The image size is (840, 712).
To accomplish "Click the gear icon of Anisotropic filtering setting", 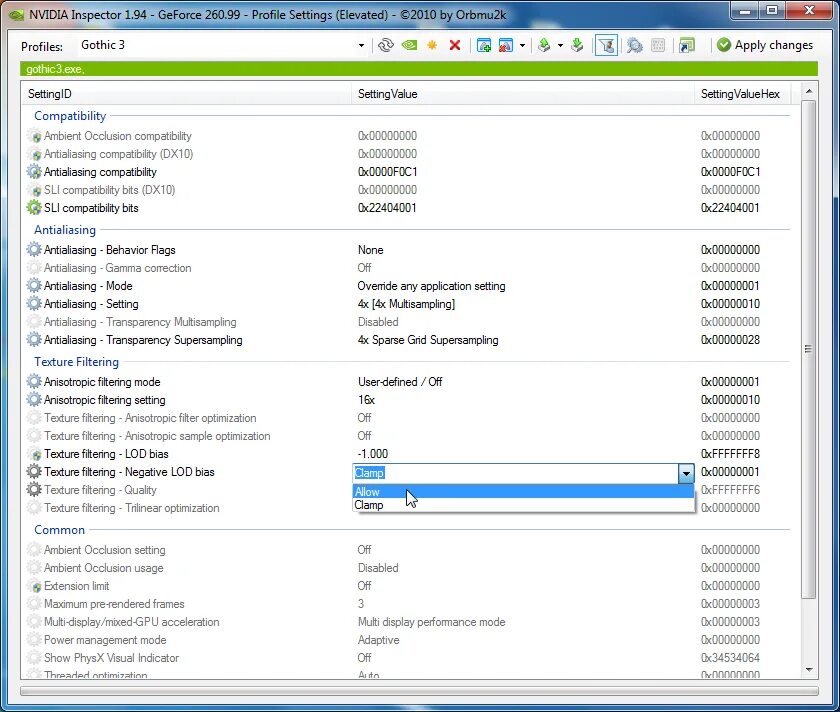I will tap(34, 400).
